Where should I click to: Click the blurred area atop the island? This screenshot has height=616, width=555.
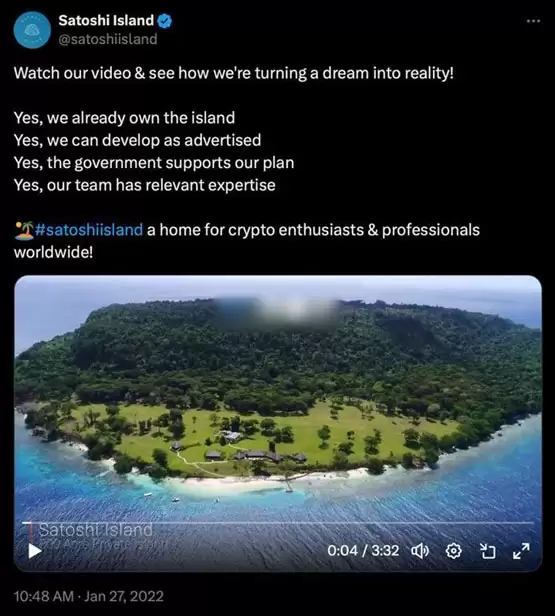[278, 312]
